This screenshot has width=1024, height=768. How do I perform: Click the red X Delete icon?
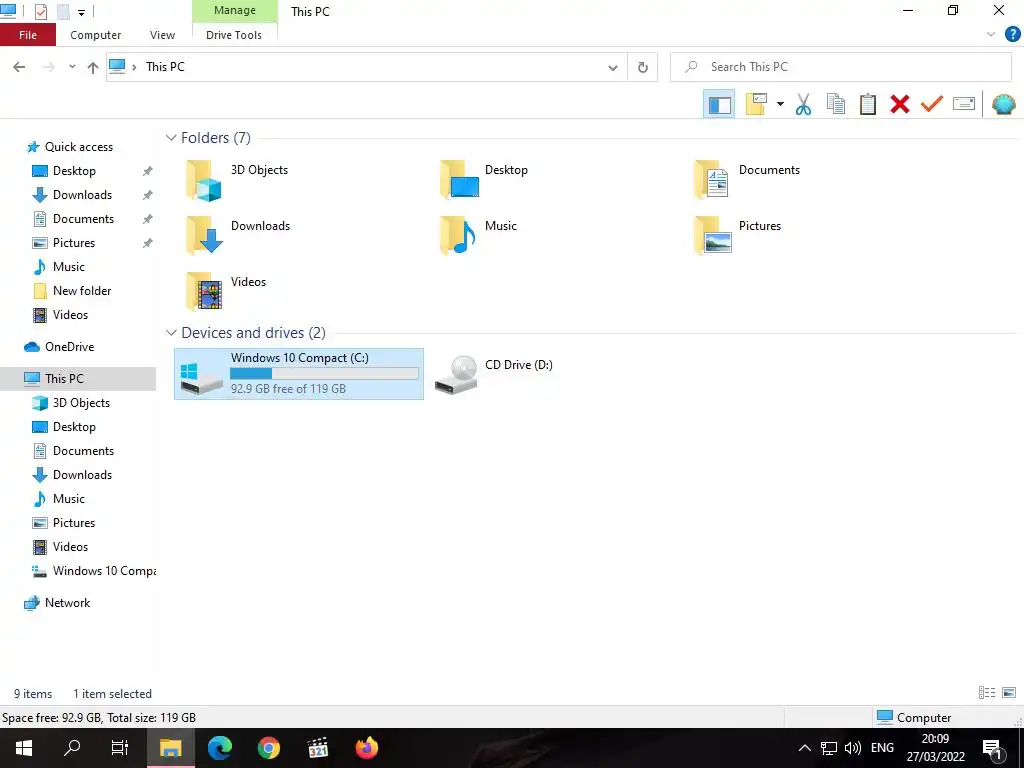tap(899, 104)
